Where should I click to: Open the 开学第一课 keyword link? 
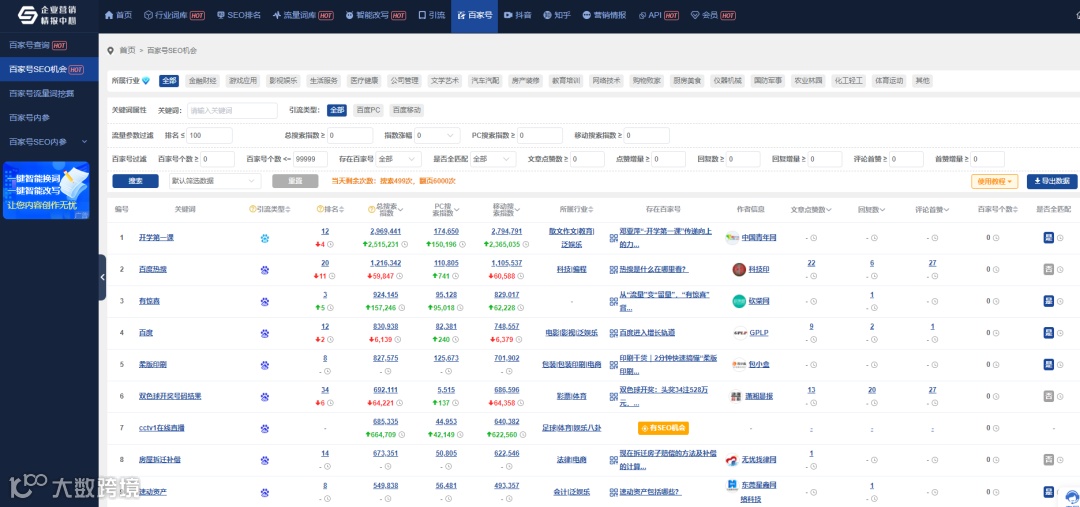tap(156, 238)
